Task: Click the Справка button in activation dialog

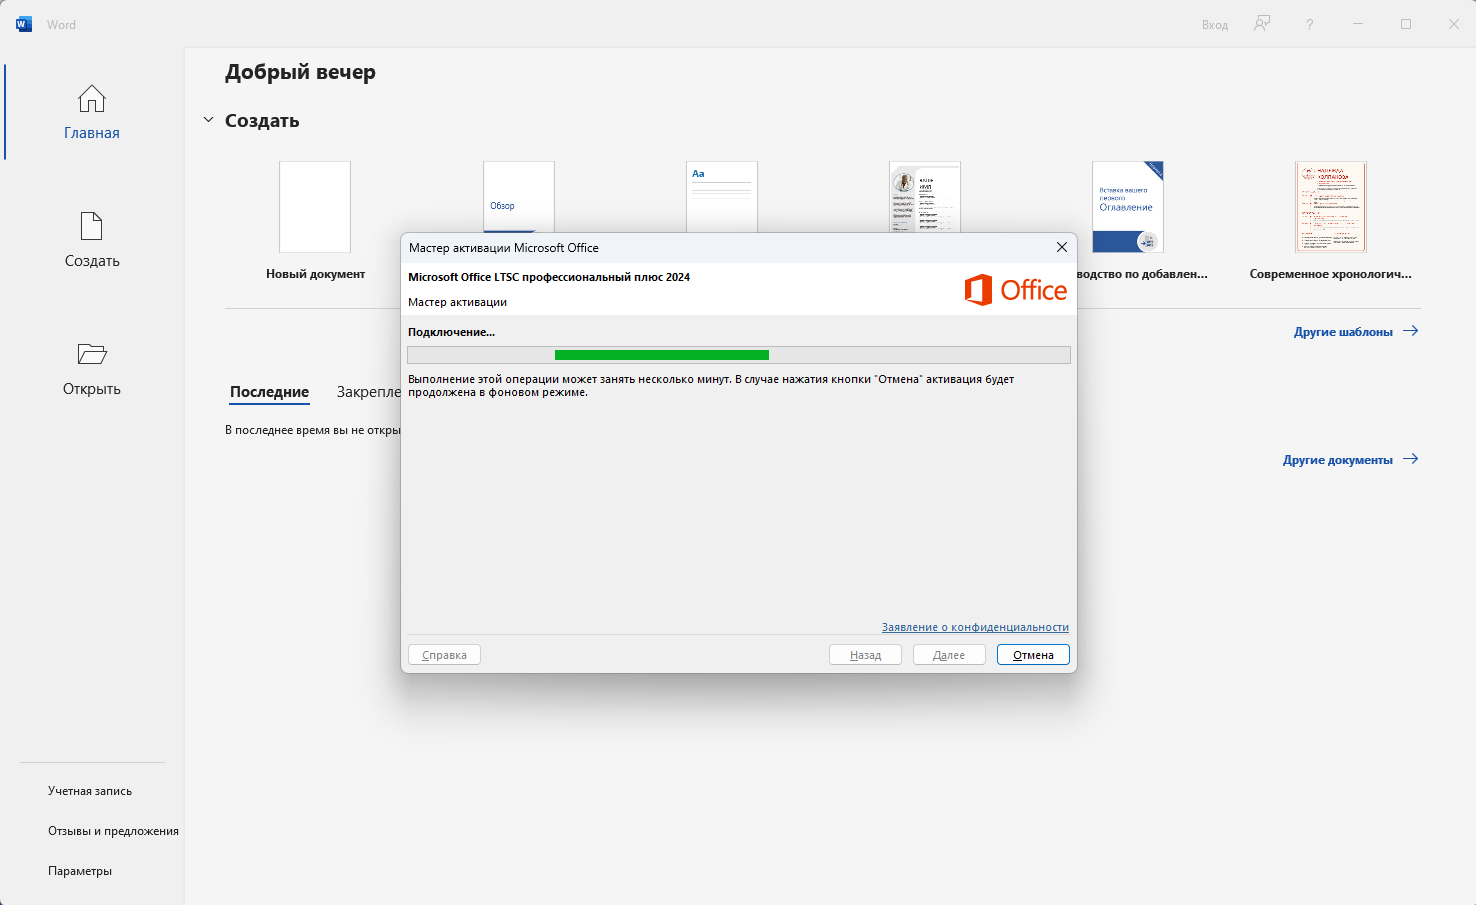Action: pyautogui.click(x=444, y=655)
